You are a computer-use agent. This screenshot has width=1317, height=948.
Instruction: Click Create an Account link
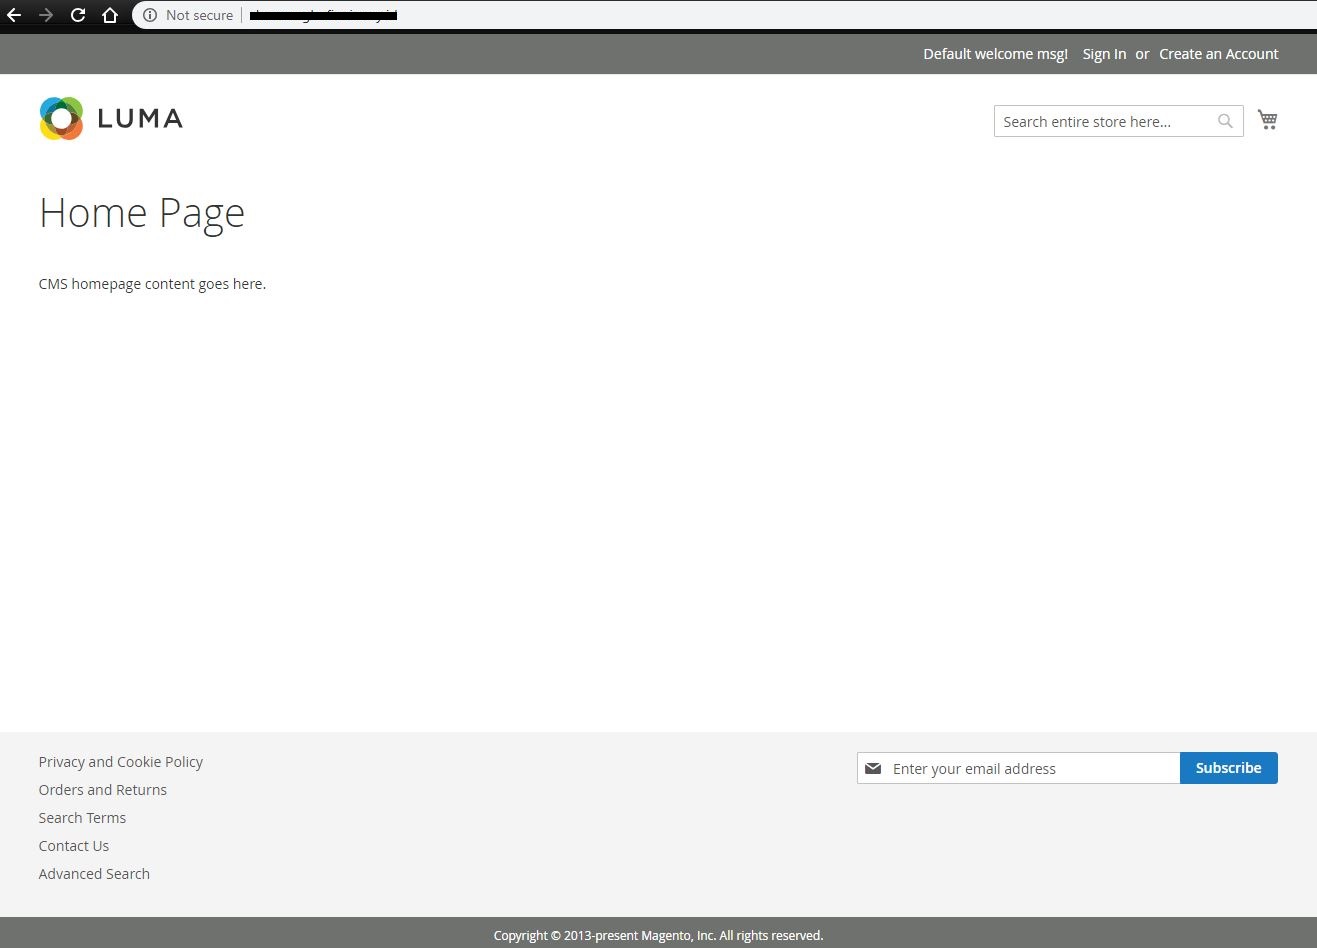[1218, 54]
